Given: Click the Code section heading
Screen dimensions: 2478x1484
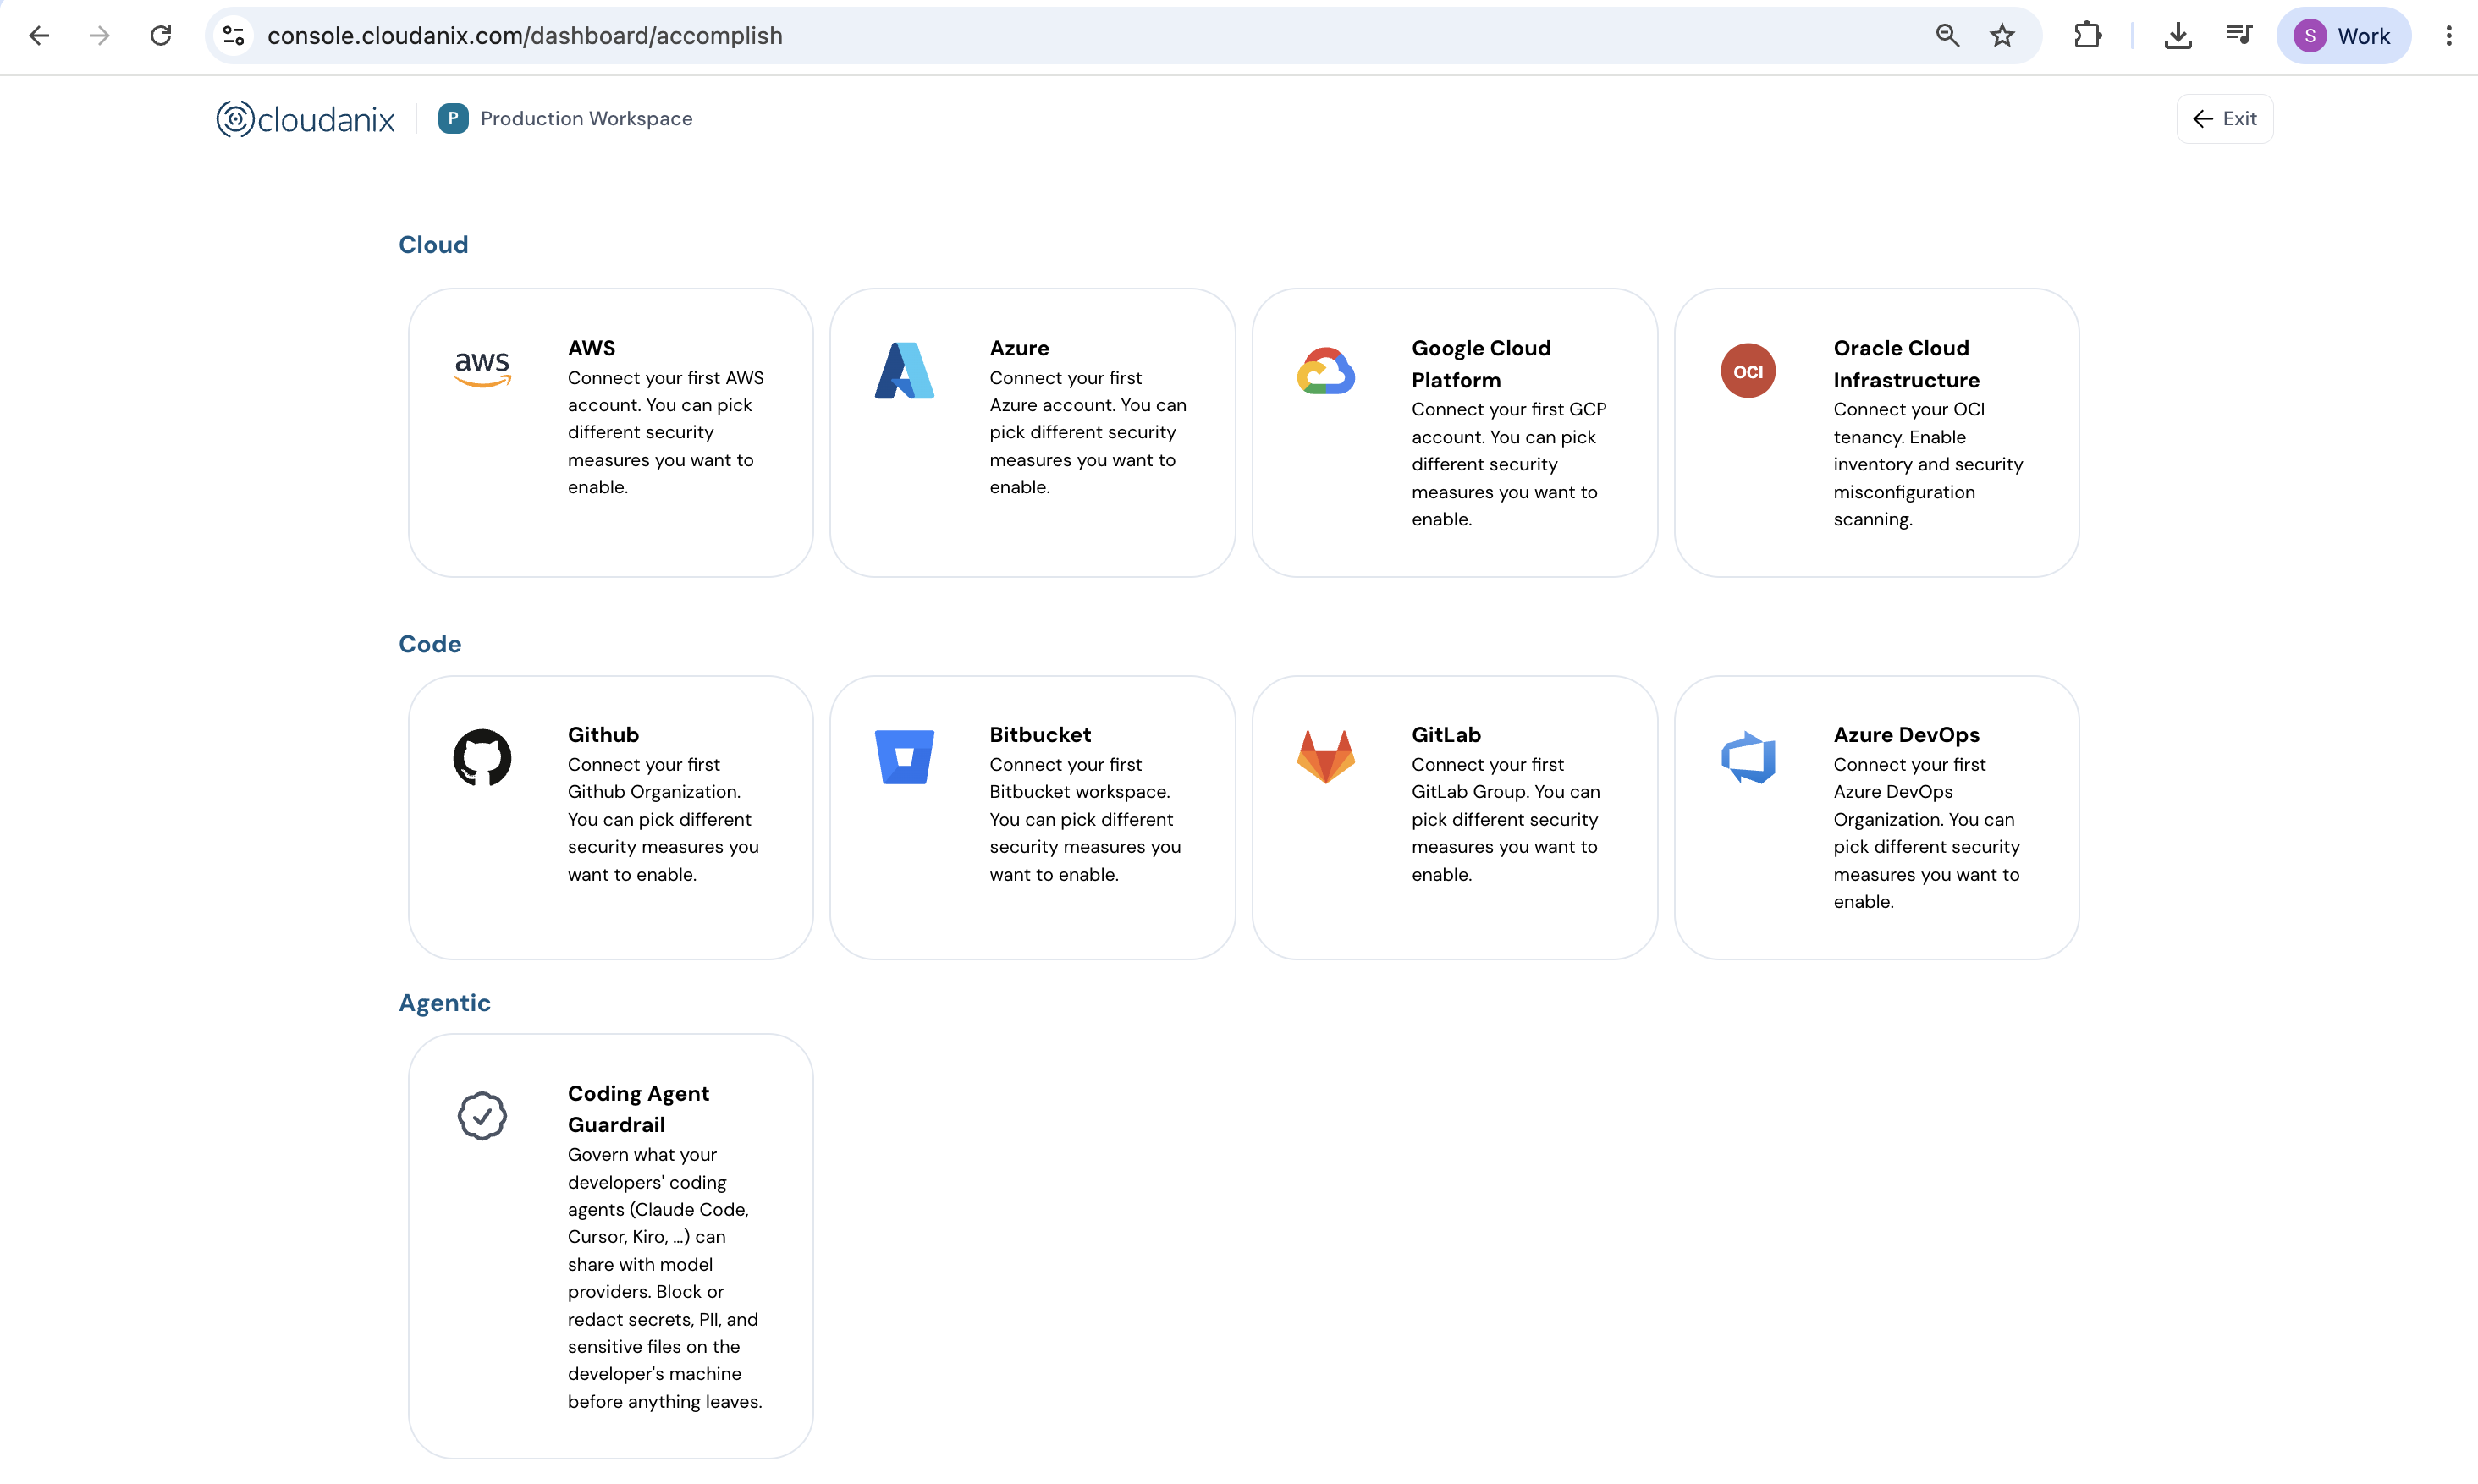Looking at the screenshot, I should (430, 644).
